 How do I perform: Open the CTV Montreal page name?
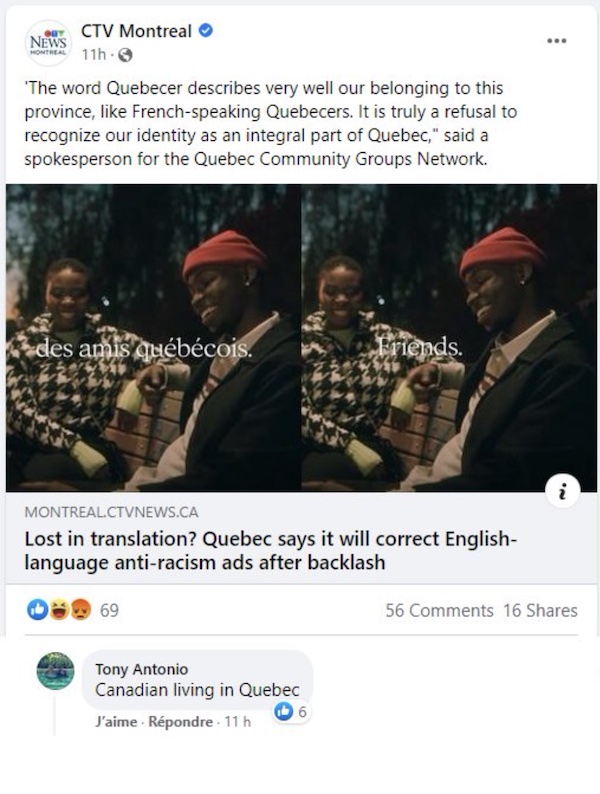tap(136, 31)
